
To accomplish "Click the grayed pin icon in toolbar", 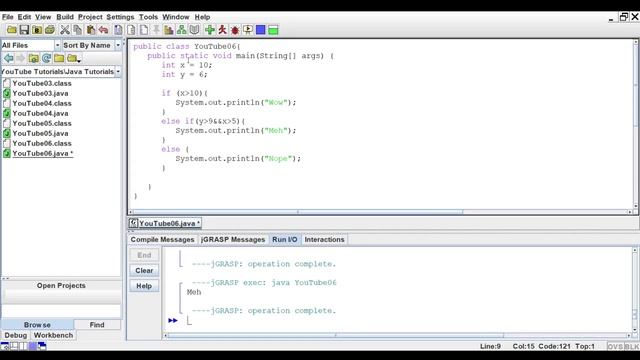I will pos(156,30).
